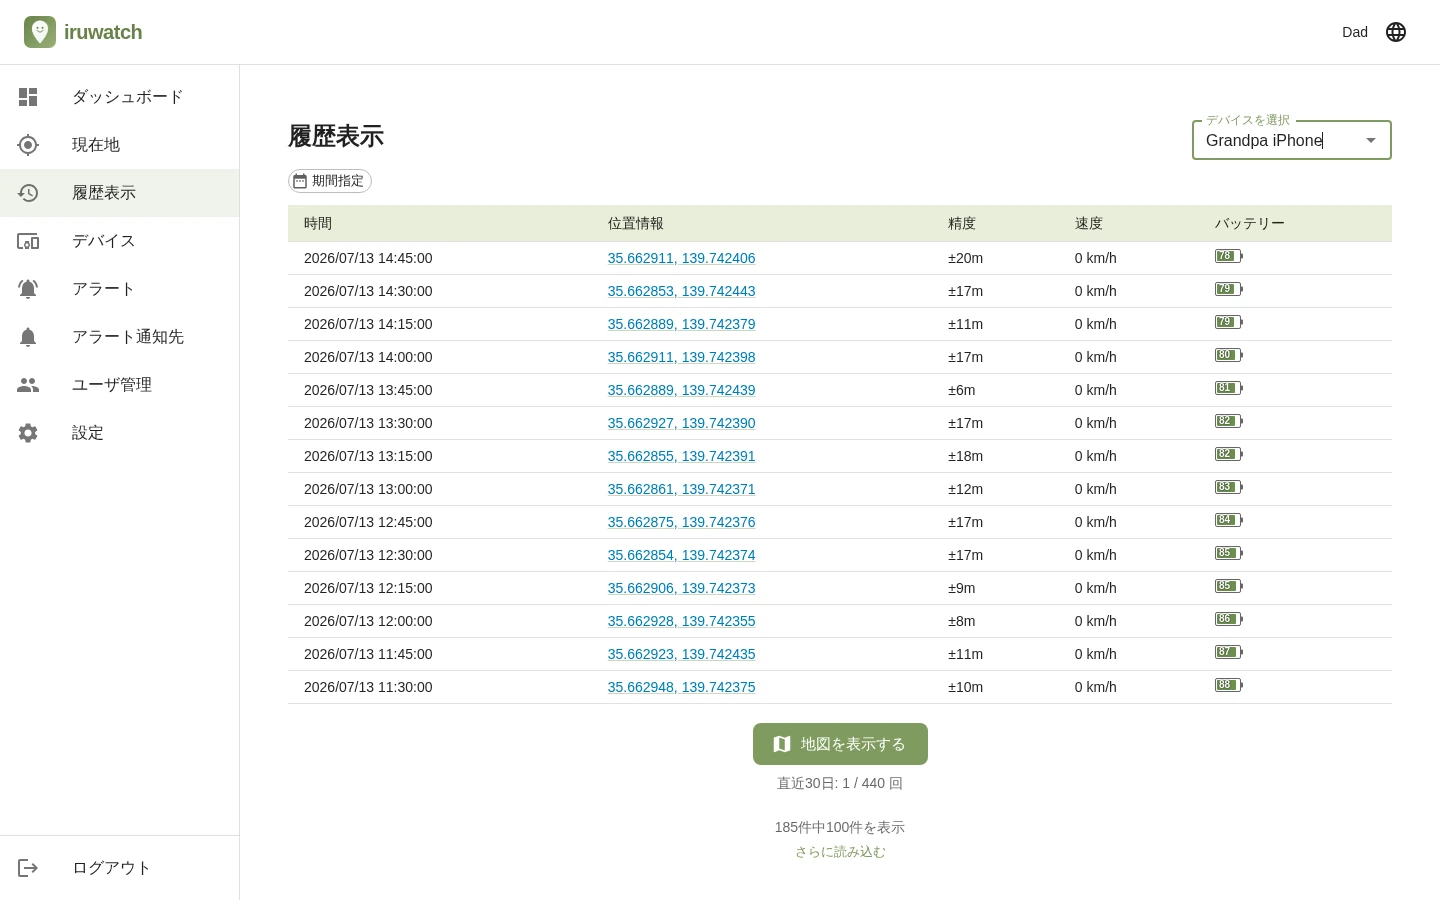Image resolution: width=1440 pixels, height=900 pixels.
Task: Open 設定 menu item
Action: click(120, 433)
